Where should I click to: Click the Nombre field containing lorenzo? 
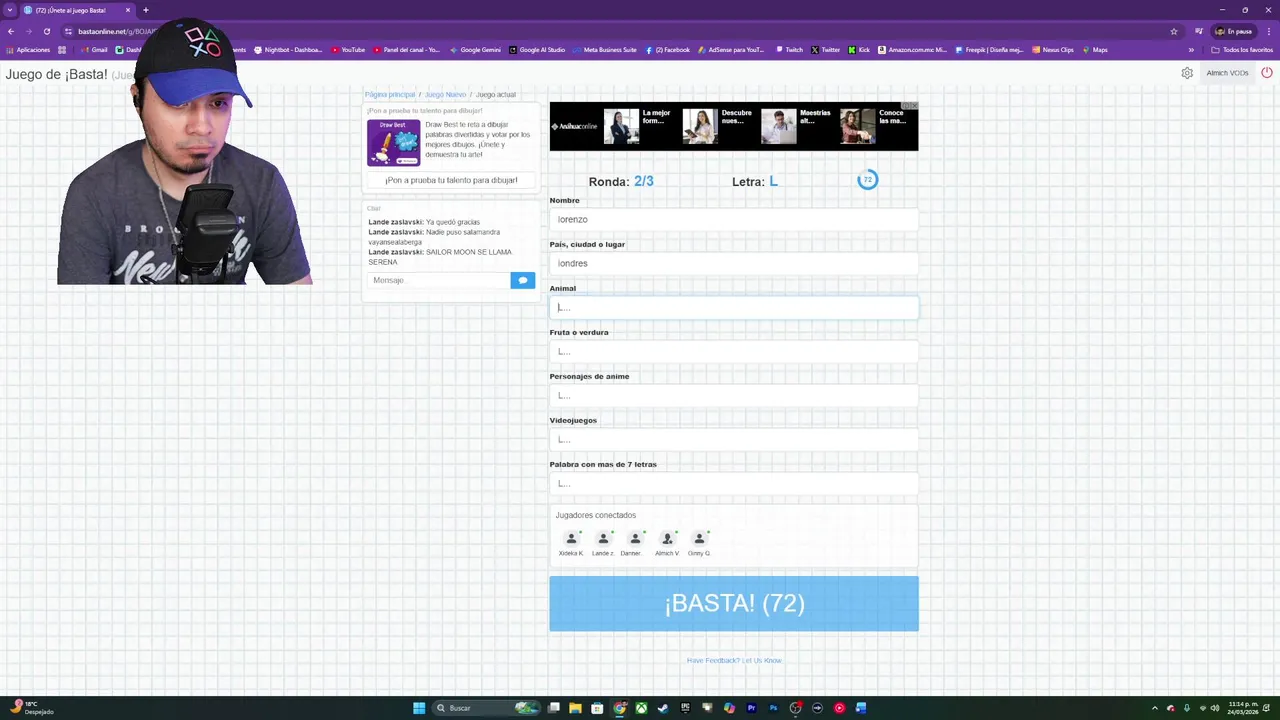pos(734,220)
